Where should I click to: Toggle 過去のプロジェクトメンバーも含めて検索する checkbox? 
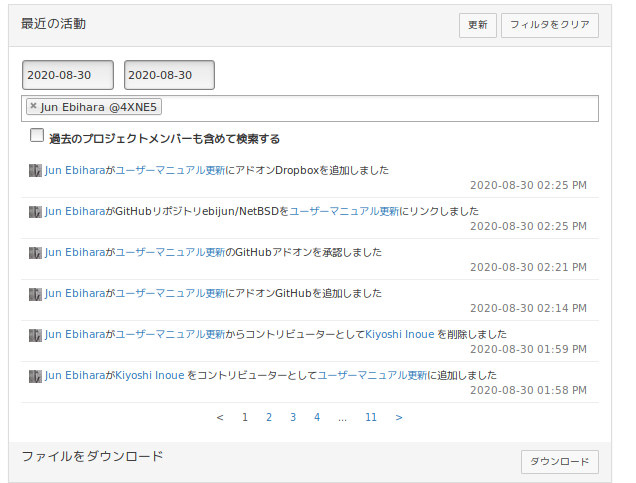37,135
